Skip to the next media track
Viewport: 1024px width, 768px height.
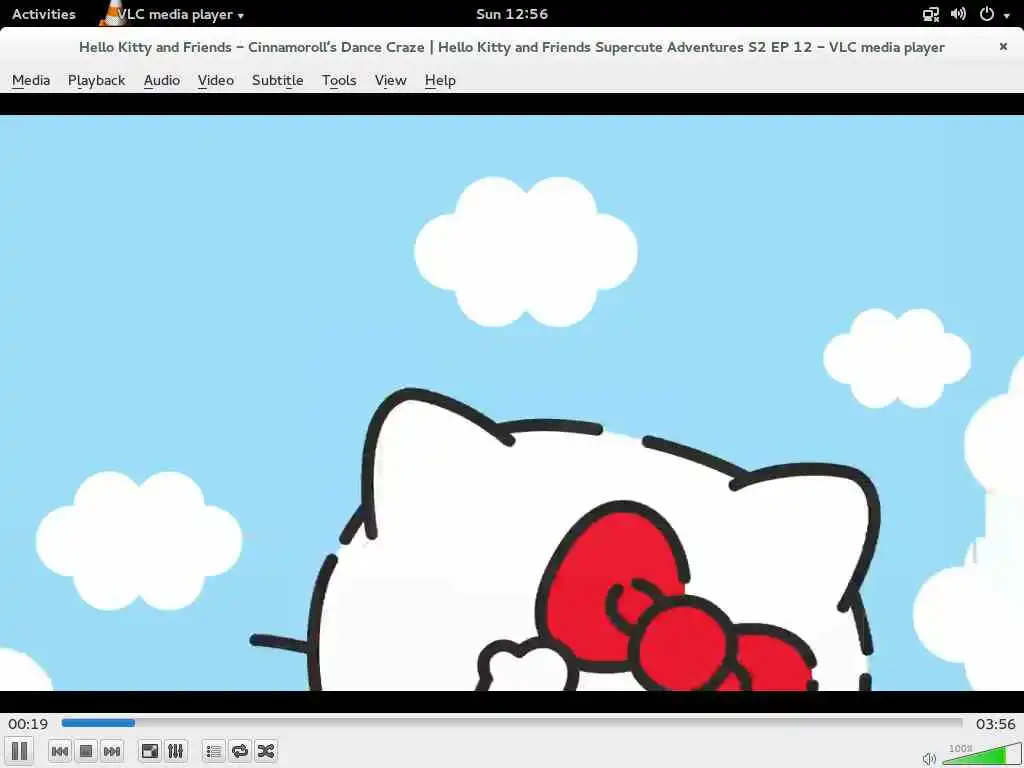(x=112, y=752)
